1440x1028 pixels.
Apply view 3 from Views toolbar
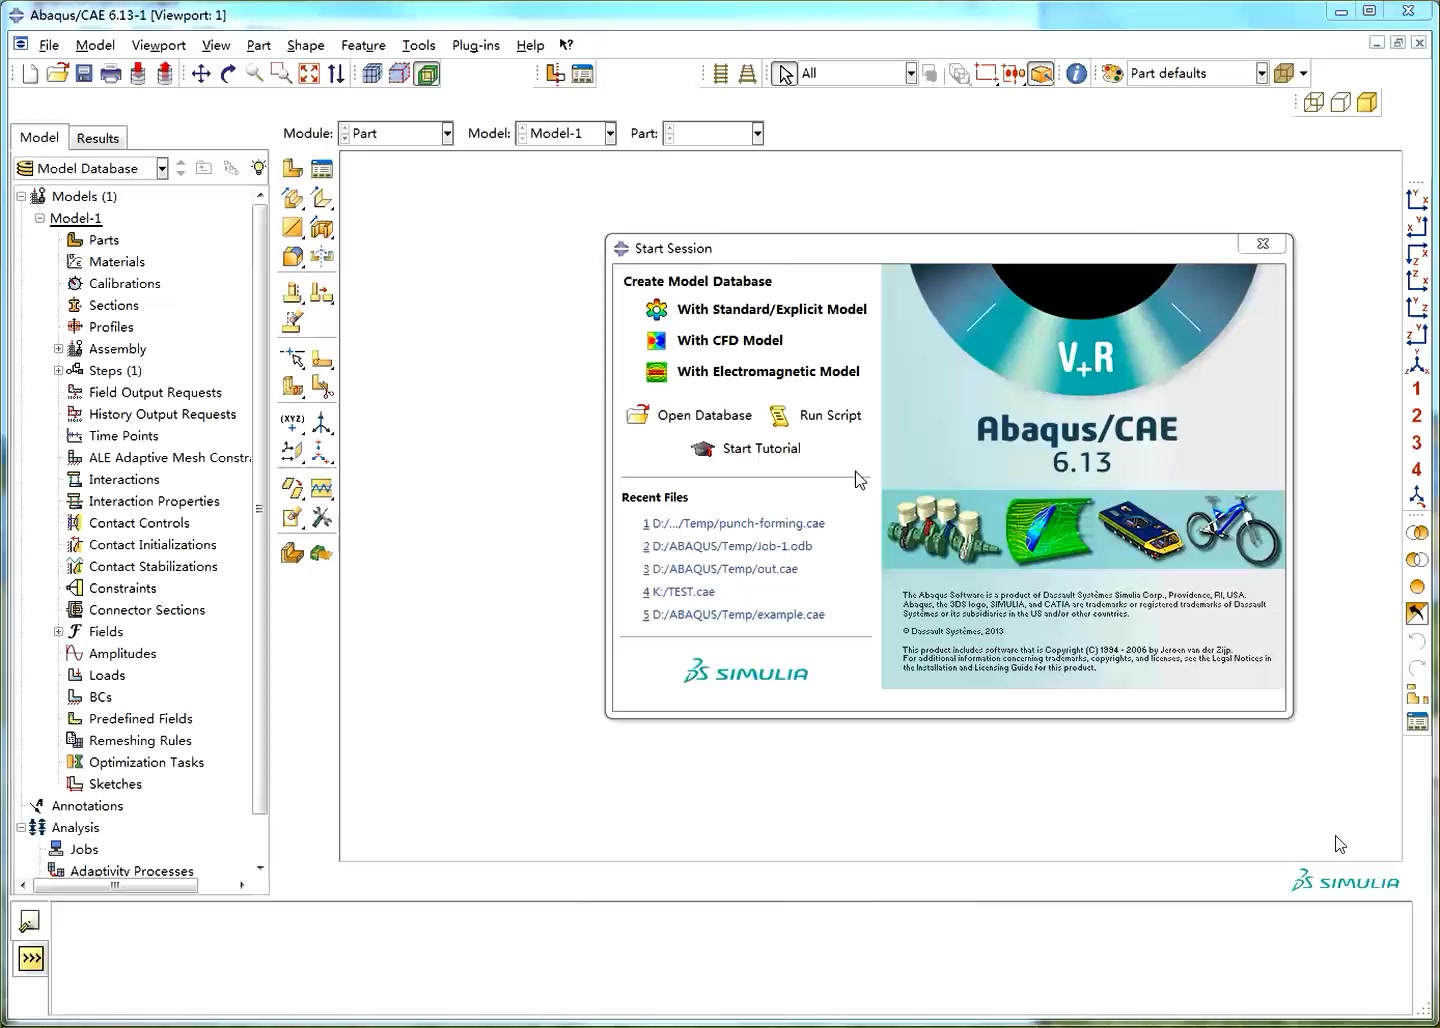[x=1416, y=443]
